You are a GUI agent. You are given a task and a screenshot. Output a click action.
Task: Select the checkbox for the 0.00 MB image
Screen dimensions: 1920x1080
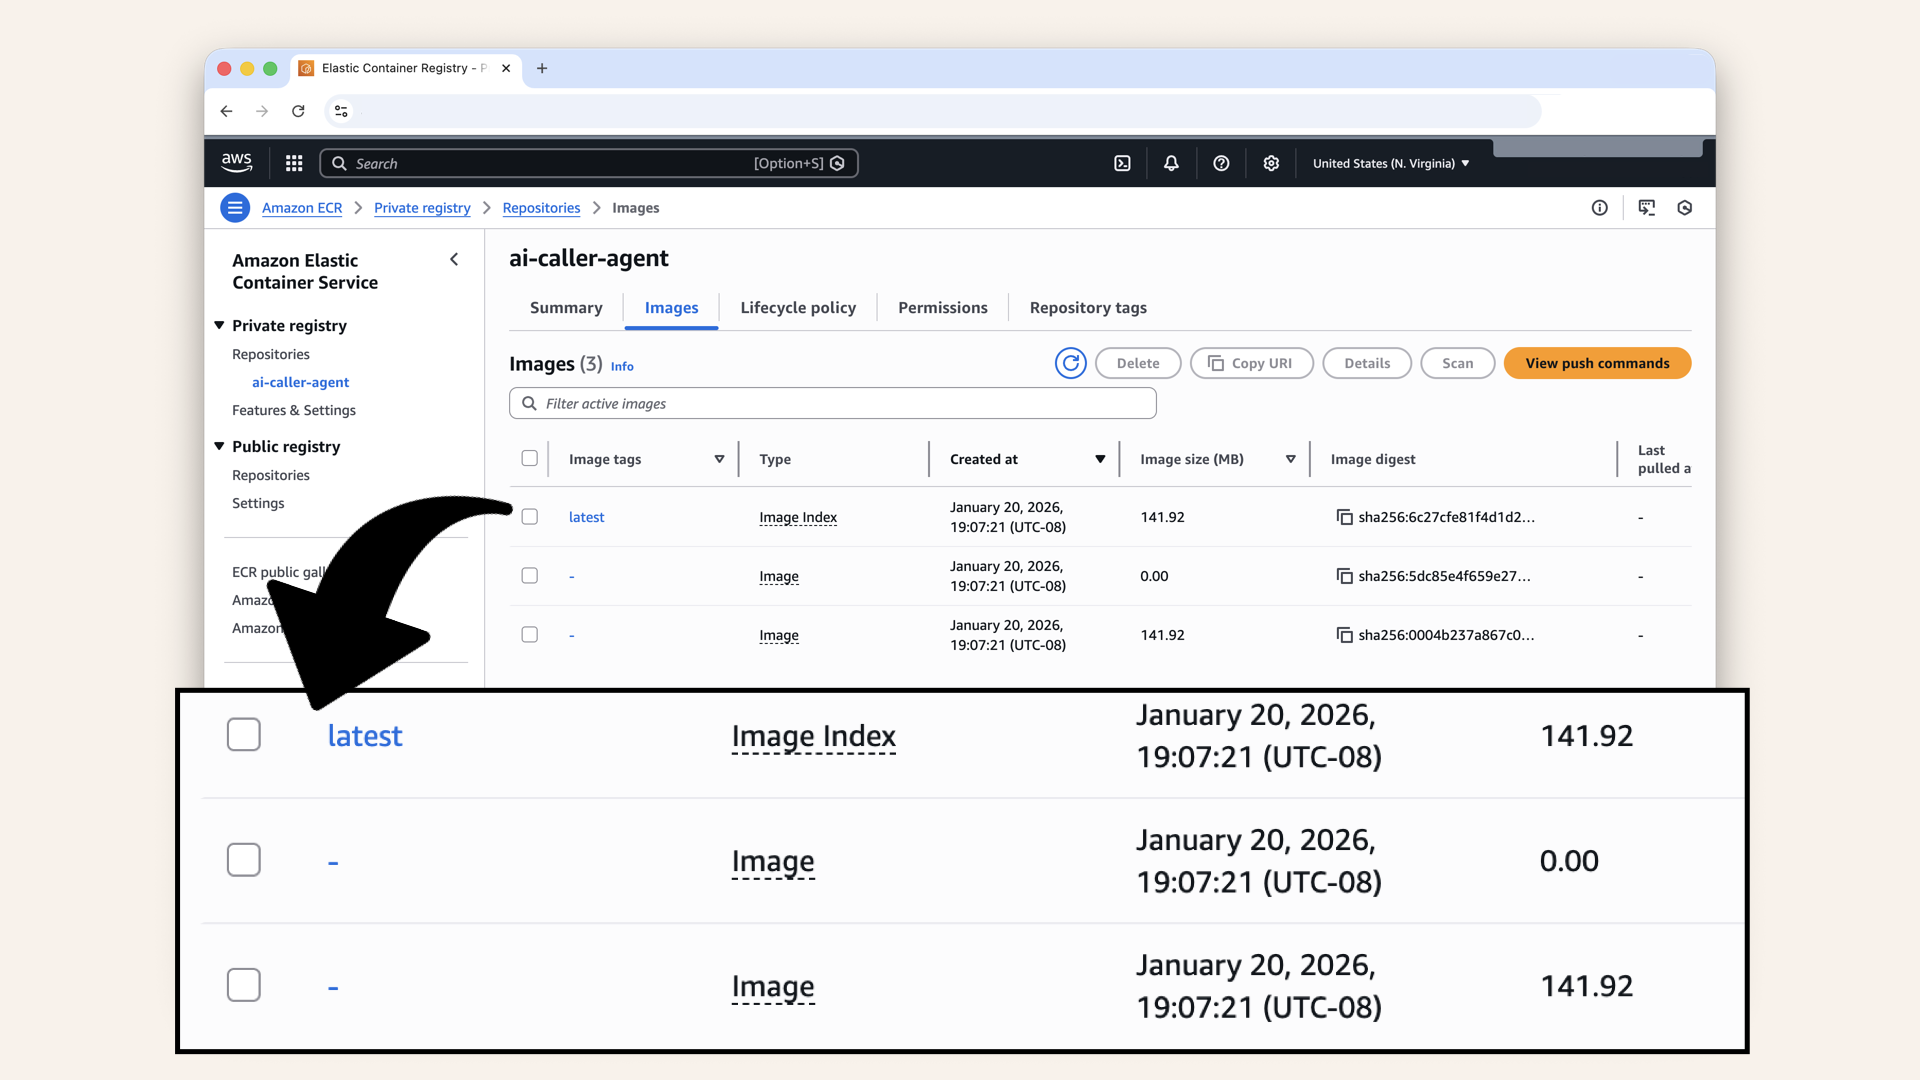[530, 576]
